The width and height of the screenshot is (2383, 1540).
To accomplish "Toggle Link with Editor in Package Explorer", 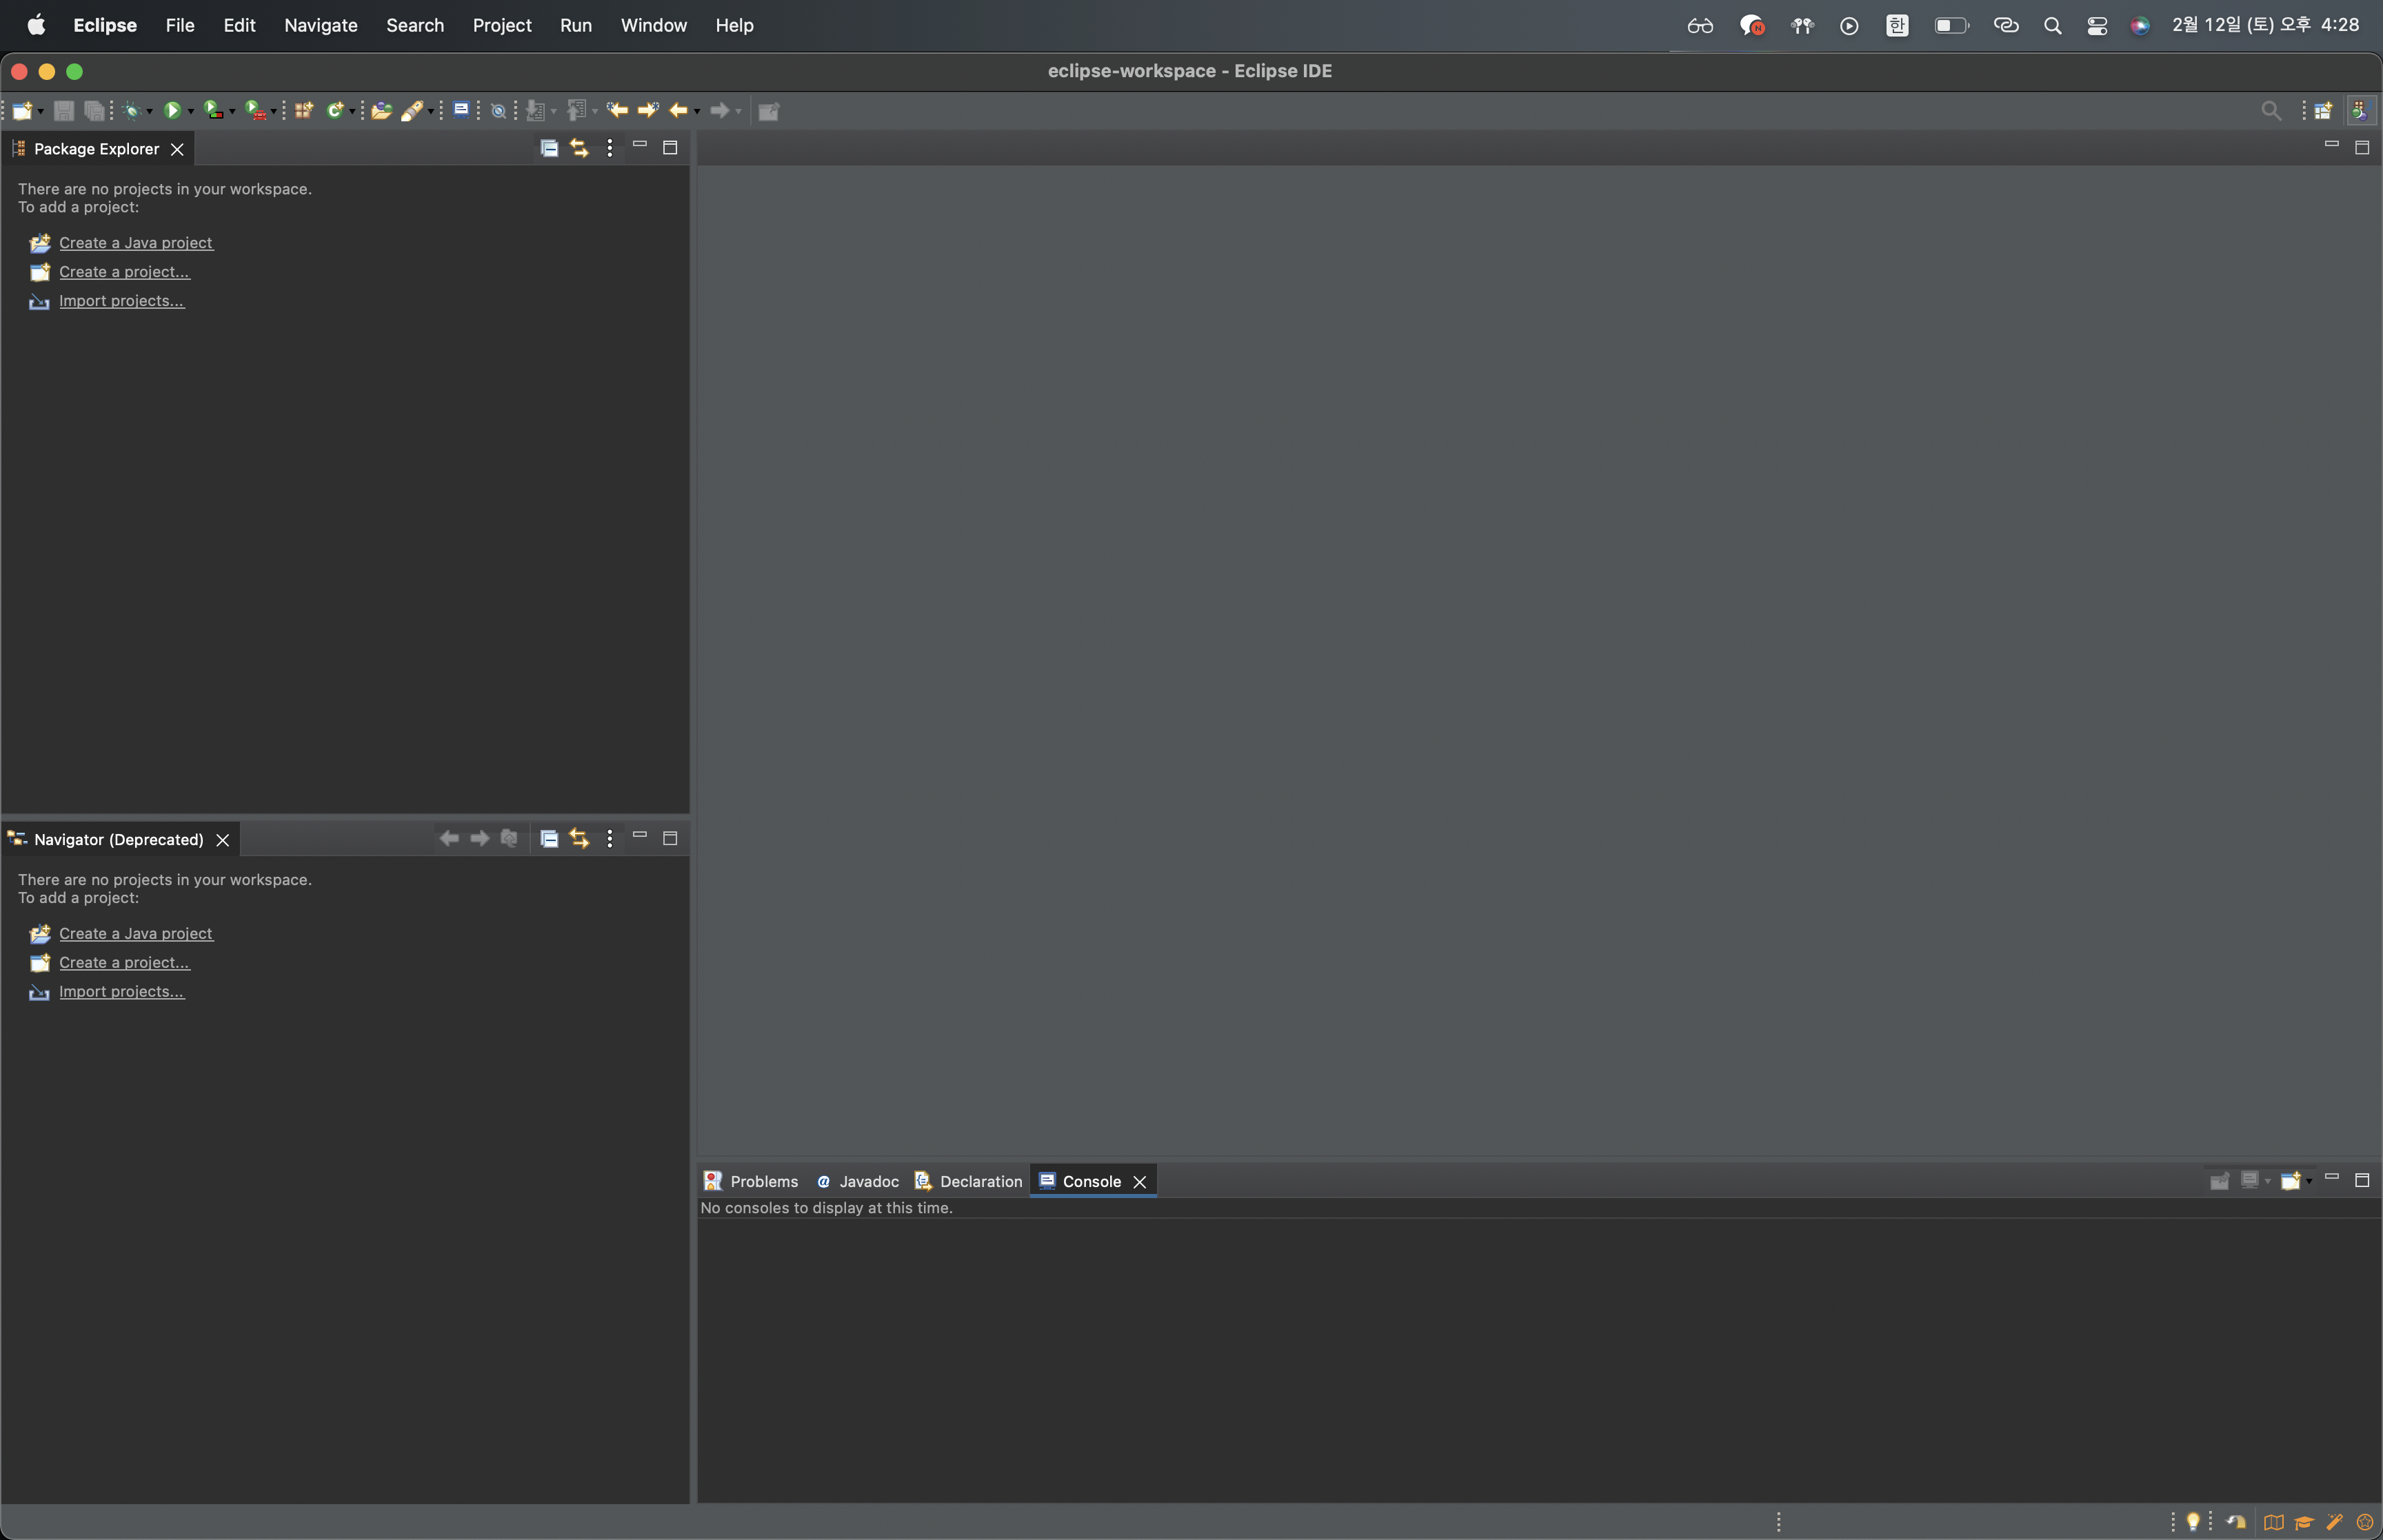I will (579, 148).
